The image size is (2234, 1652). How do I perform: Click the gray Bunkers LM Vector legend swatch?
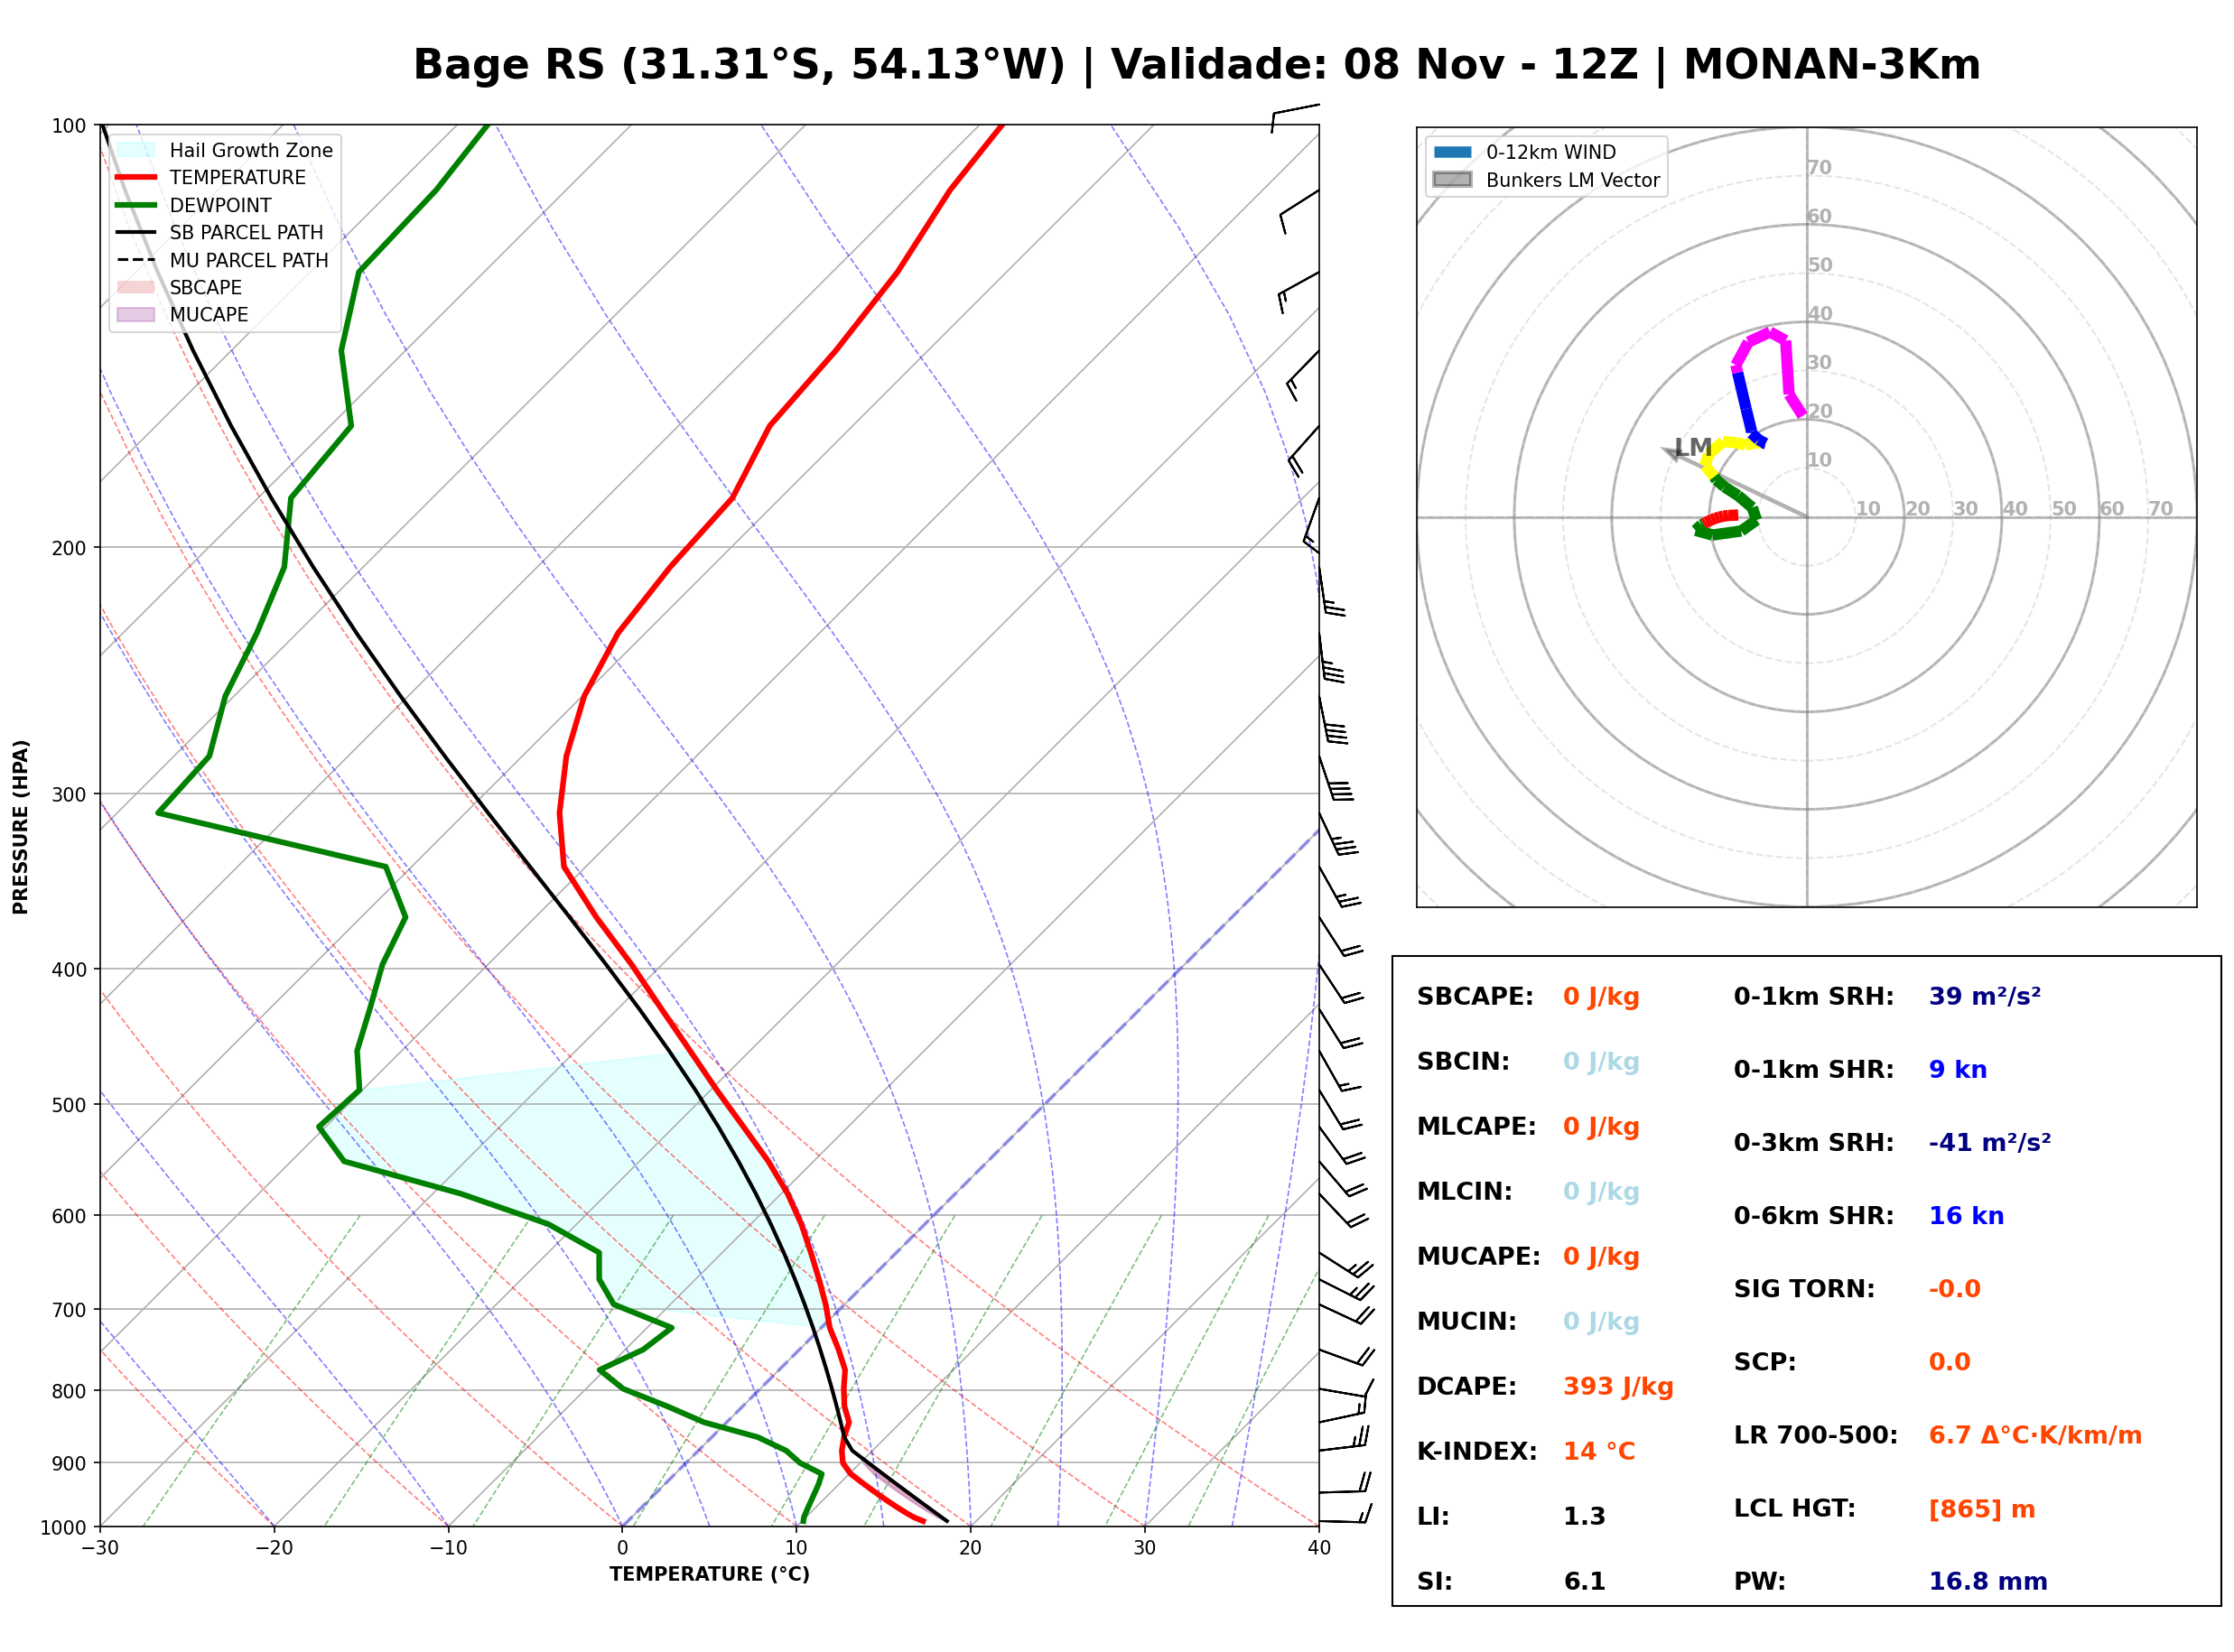1453,180
